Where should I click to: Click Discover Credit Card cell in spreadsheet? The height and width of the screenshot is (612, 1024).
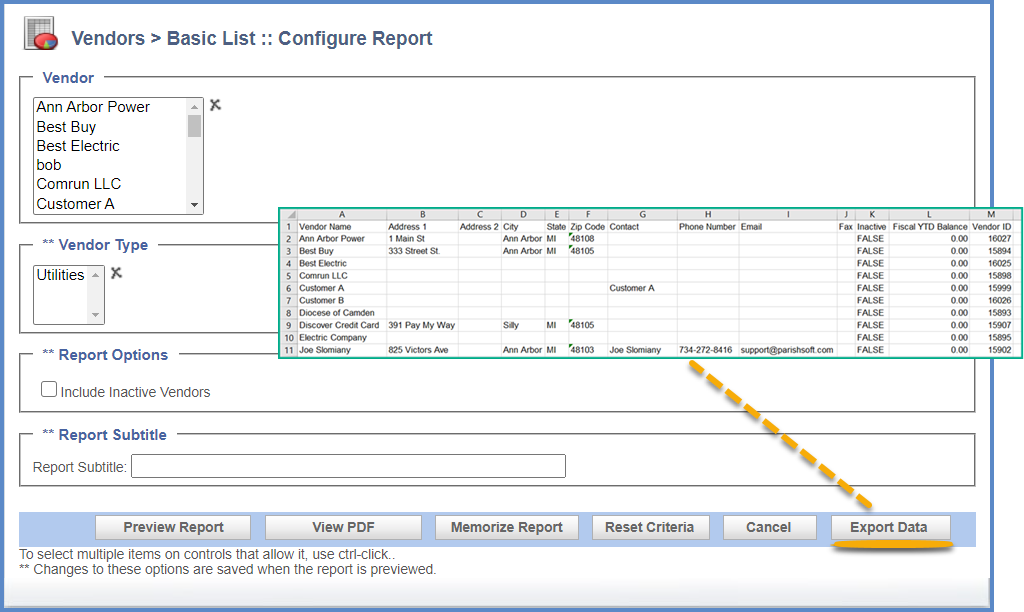pyautogui.click(x=342, y=325)
